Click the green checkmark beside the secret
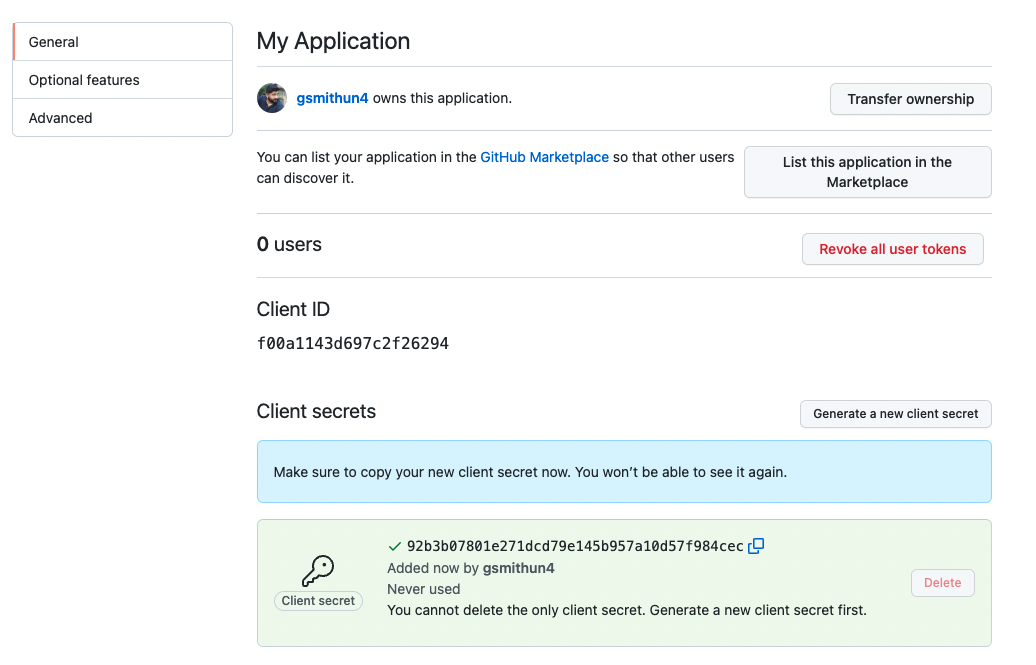1036x665 pixels. [x=394, y=546]
